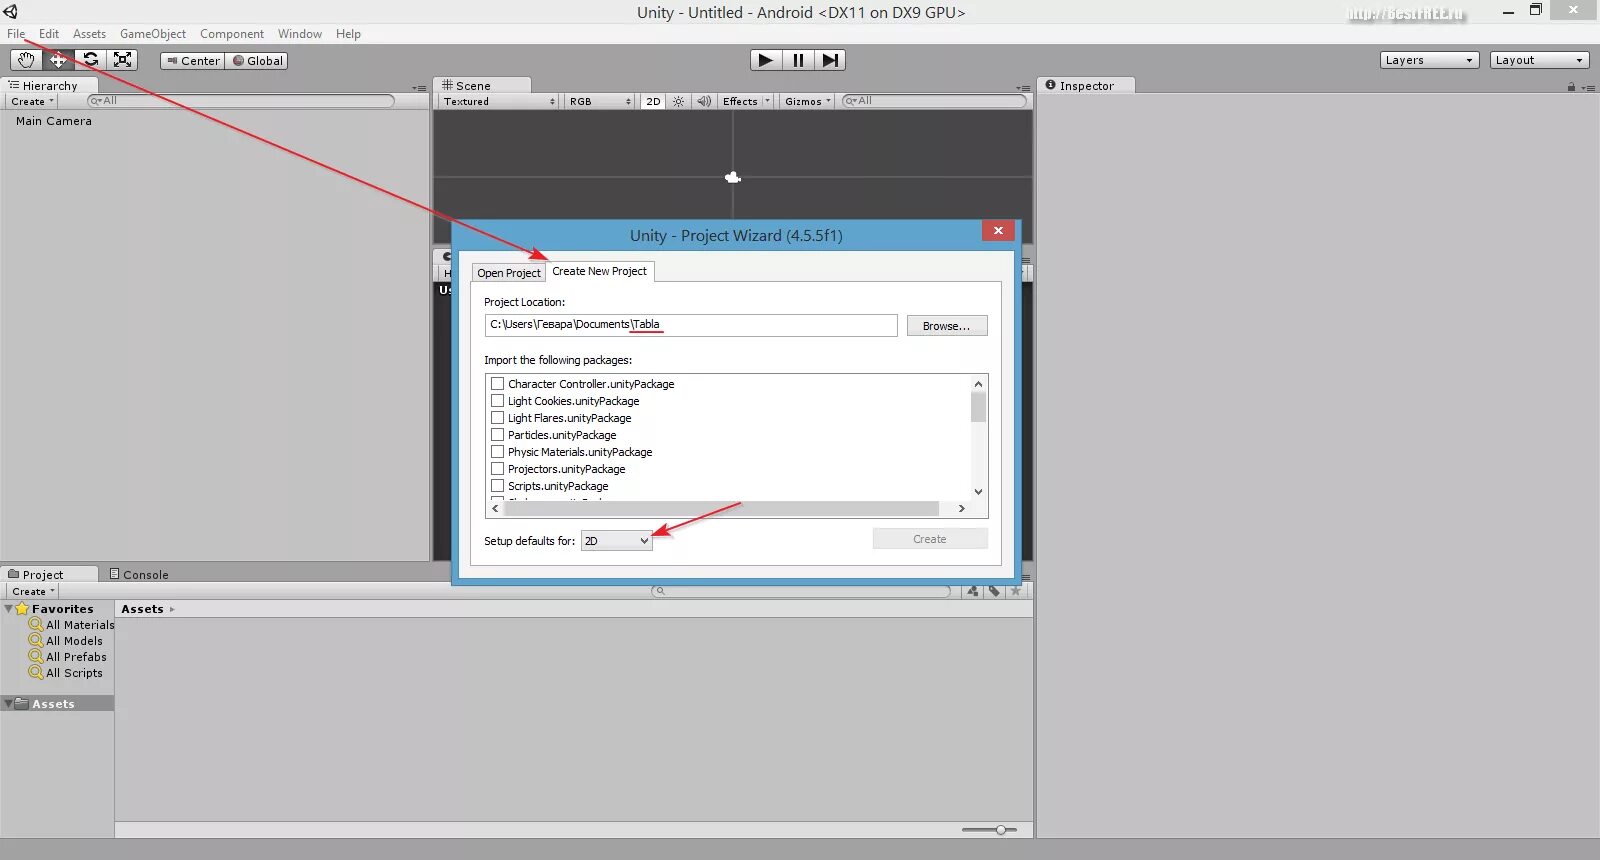Open the RGB render mode dropdown
1600x860 pixels.
click(600, 101)
